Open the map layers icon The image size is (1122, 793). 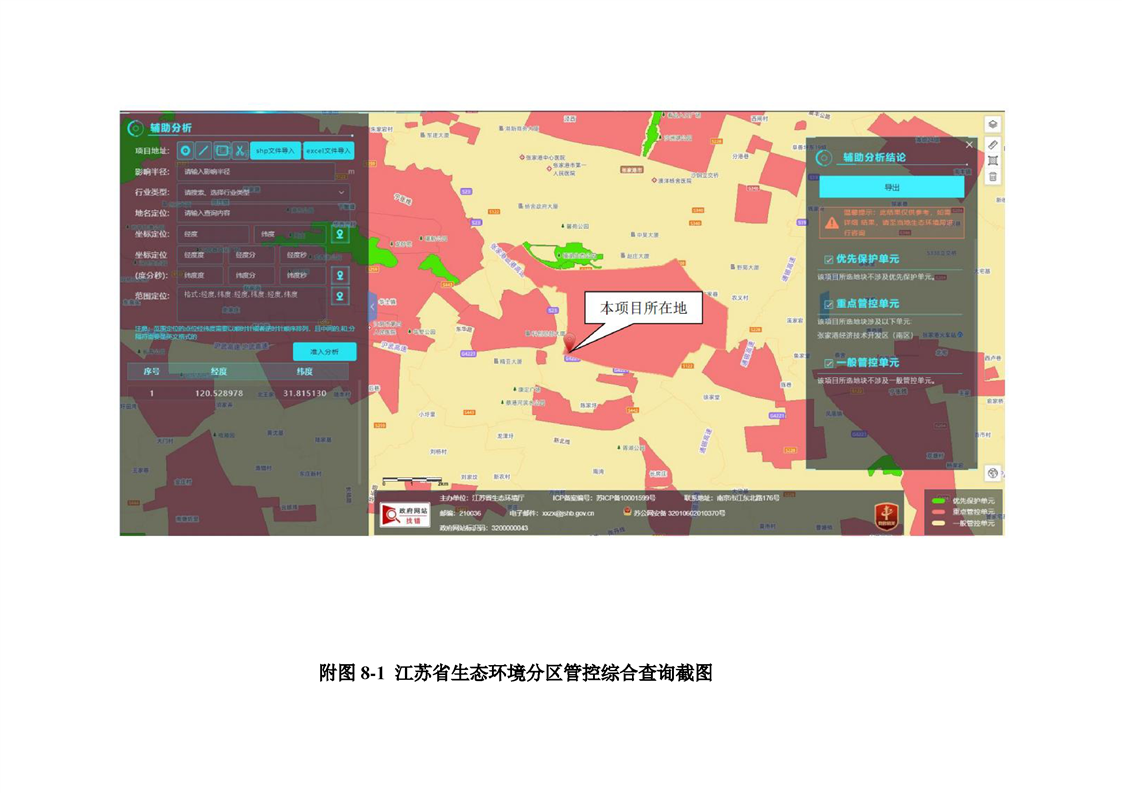[992, 124]
